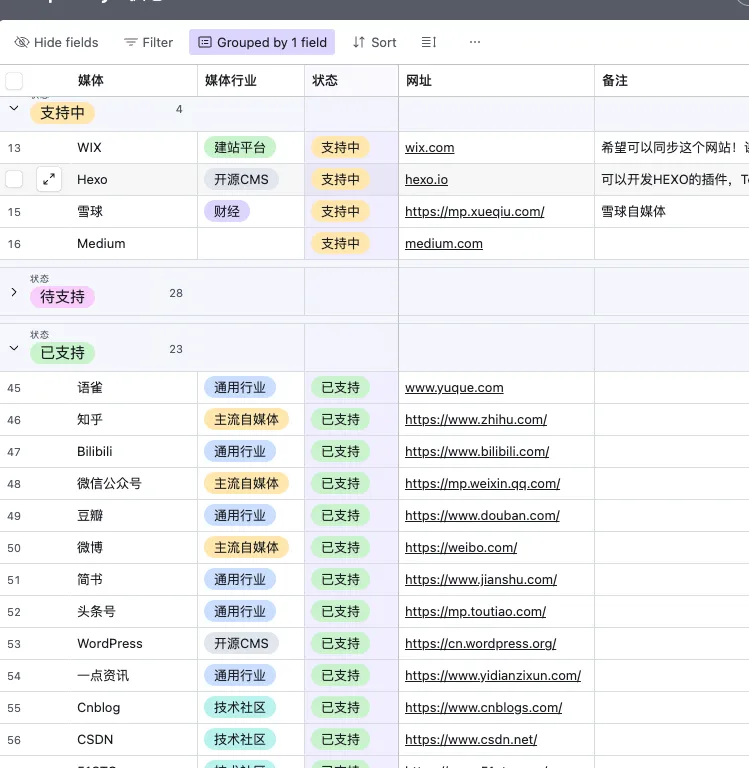Click the empty industry cell for Medium
This screenshot has height=768, width=749.
click(x=251, y=243)
